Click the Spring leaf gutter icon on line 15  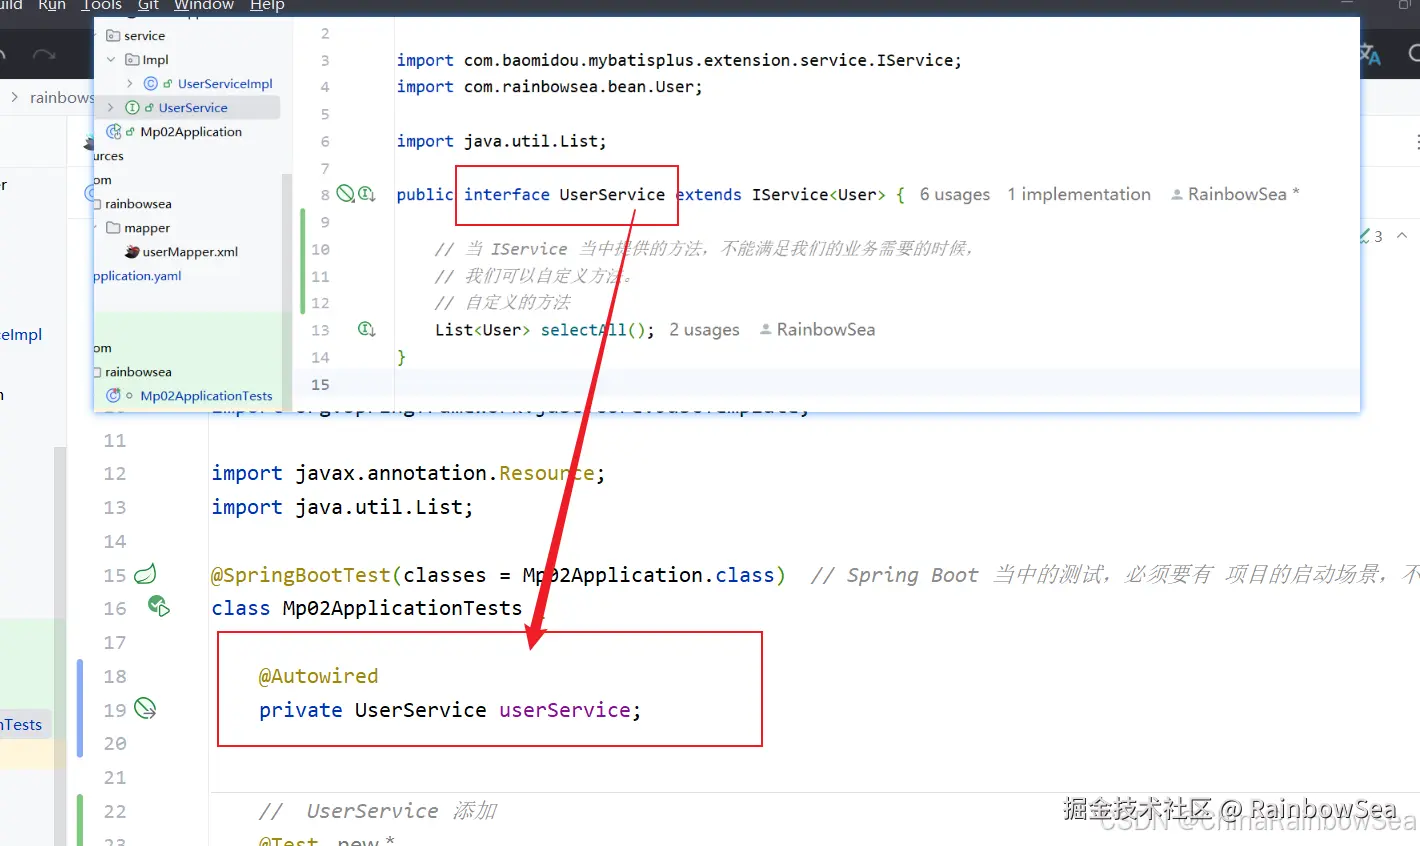pos(146,574)
